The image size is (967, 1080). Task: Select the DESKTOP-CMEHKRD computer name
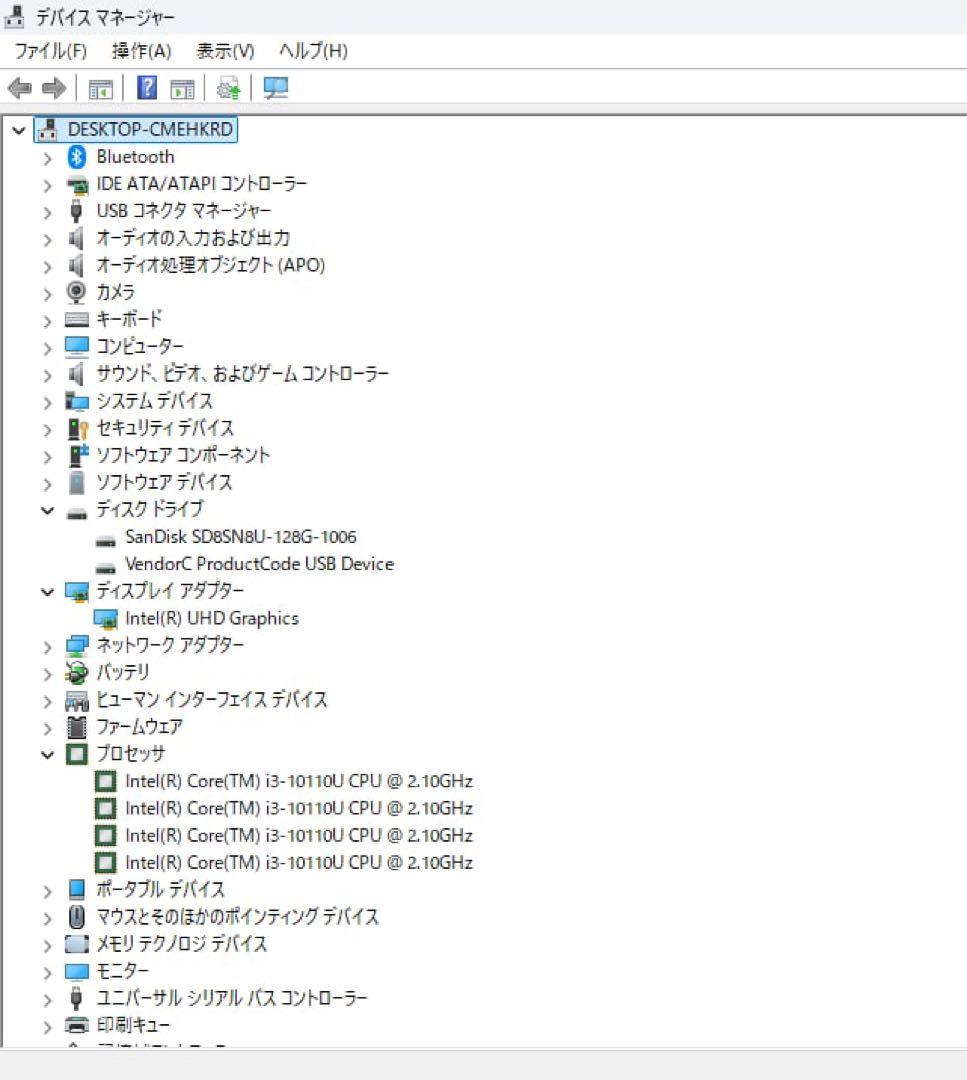(150, 129)
